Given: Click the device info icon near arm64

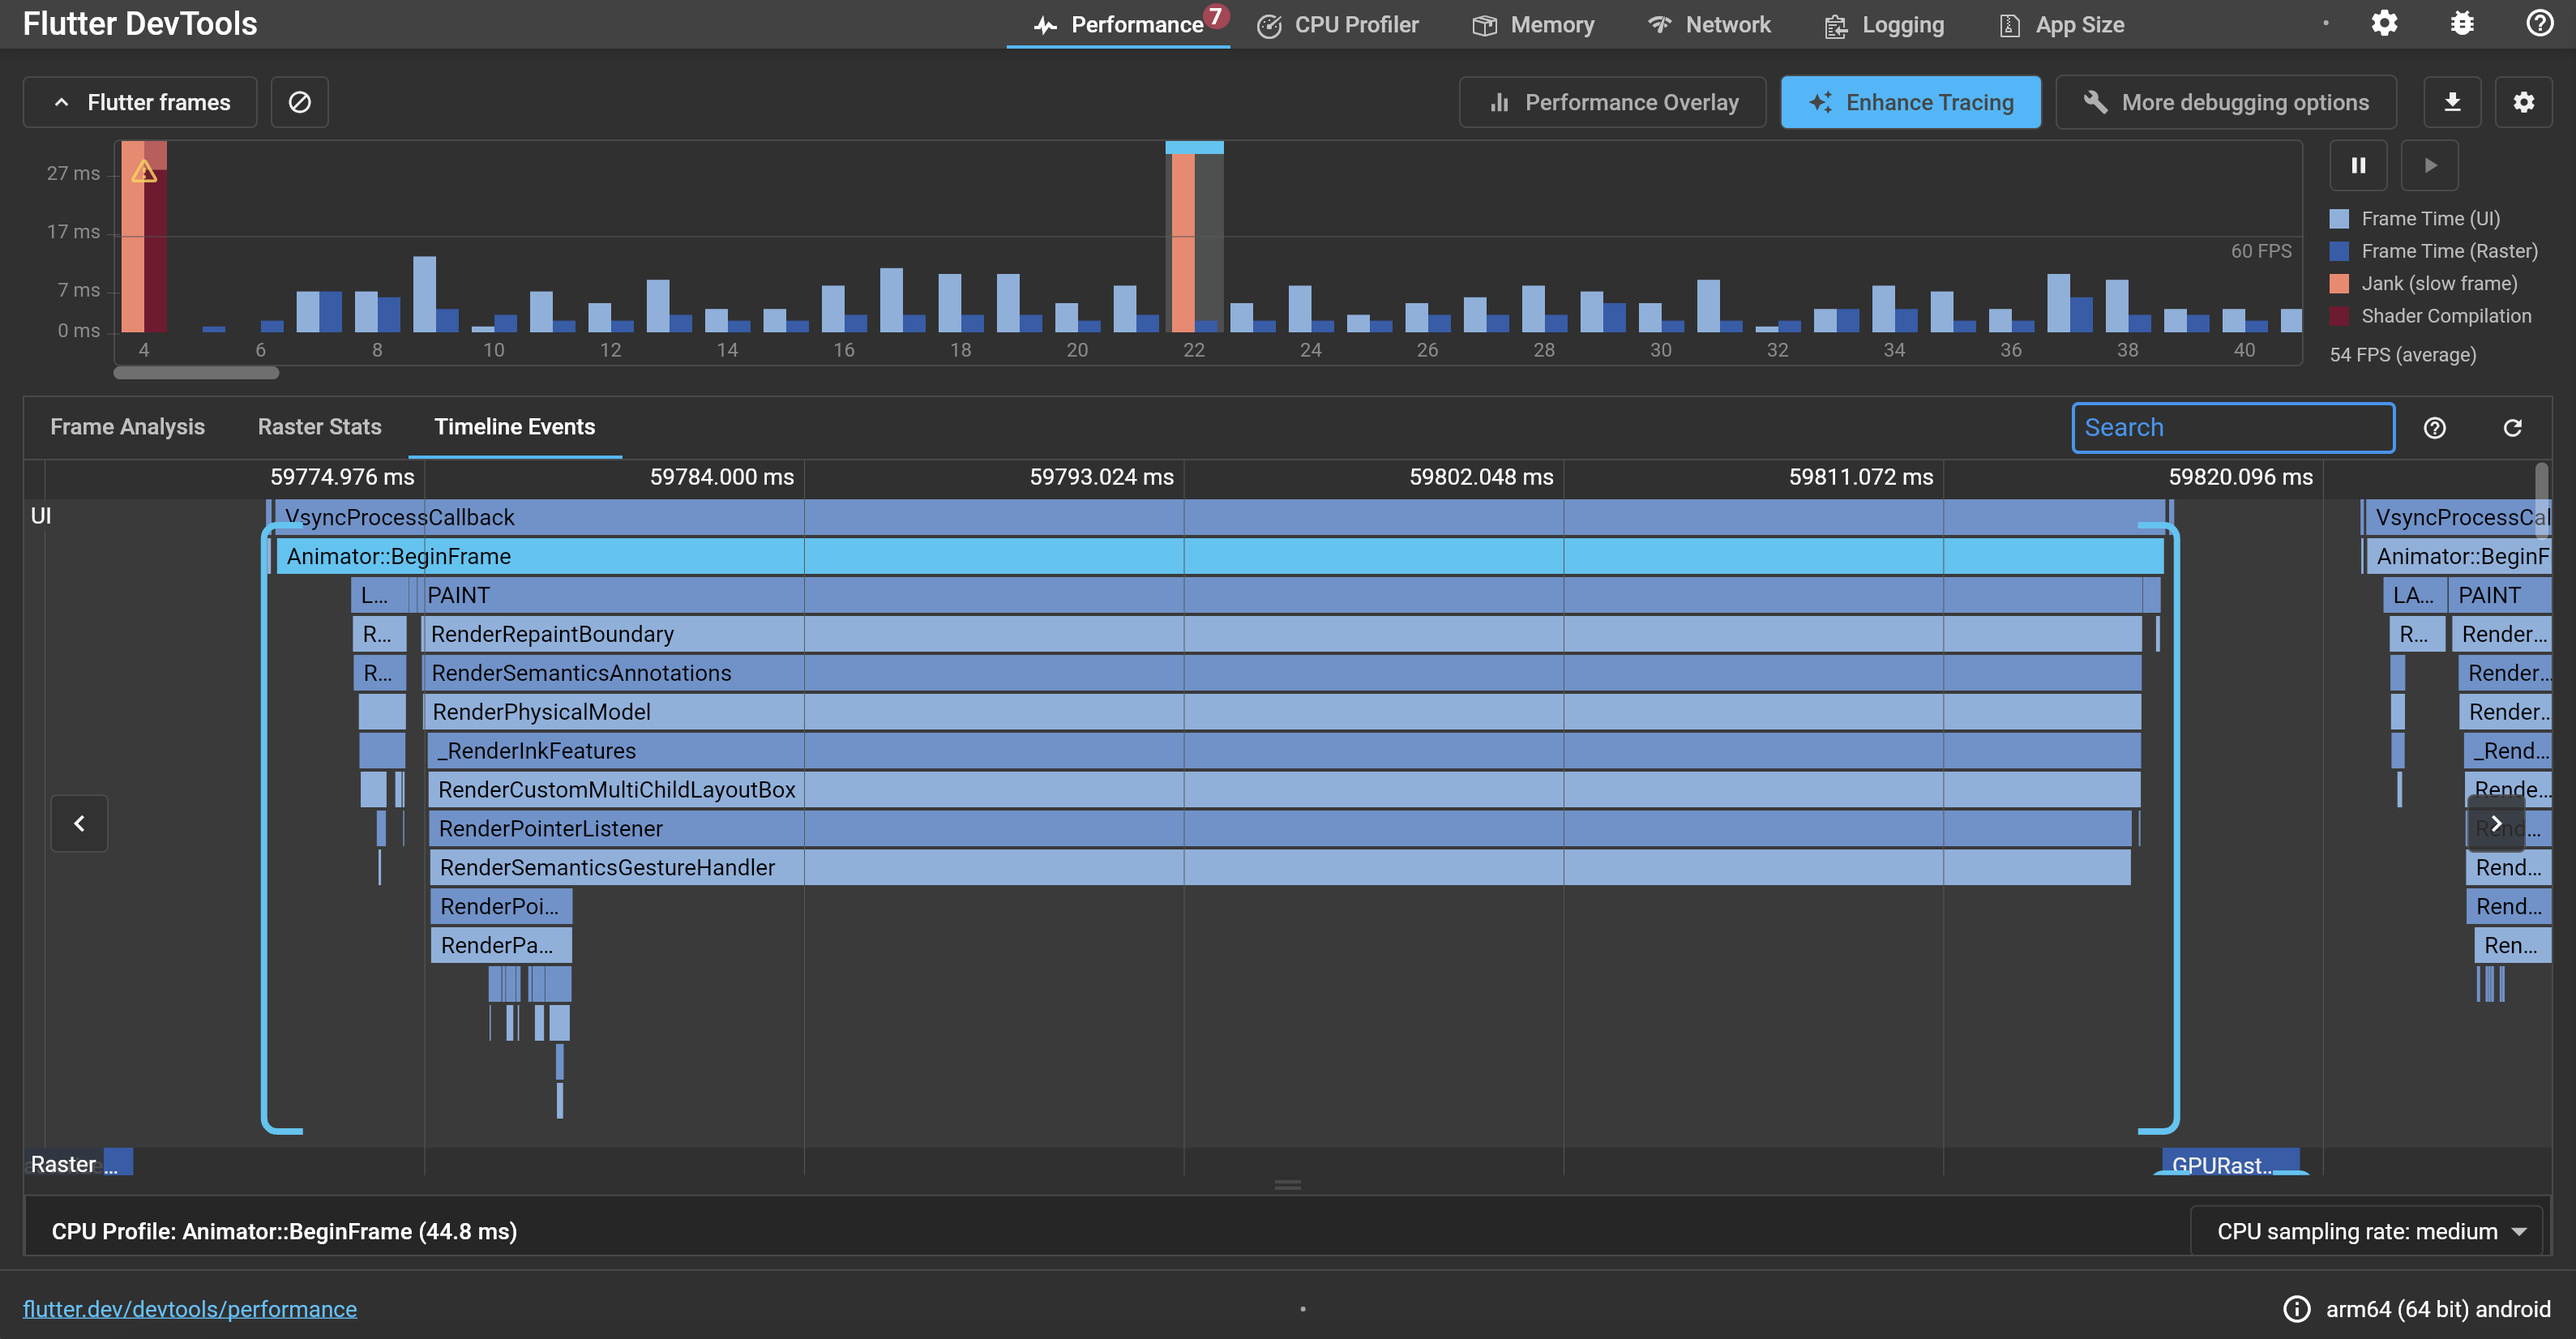Looking at the screenshot, I should 2297,1309.
